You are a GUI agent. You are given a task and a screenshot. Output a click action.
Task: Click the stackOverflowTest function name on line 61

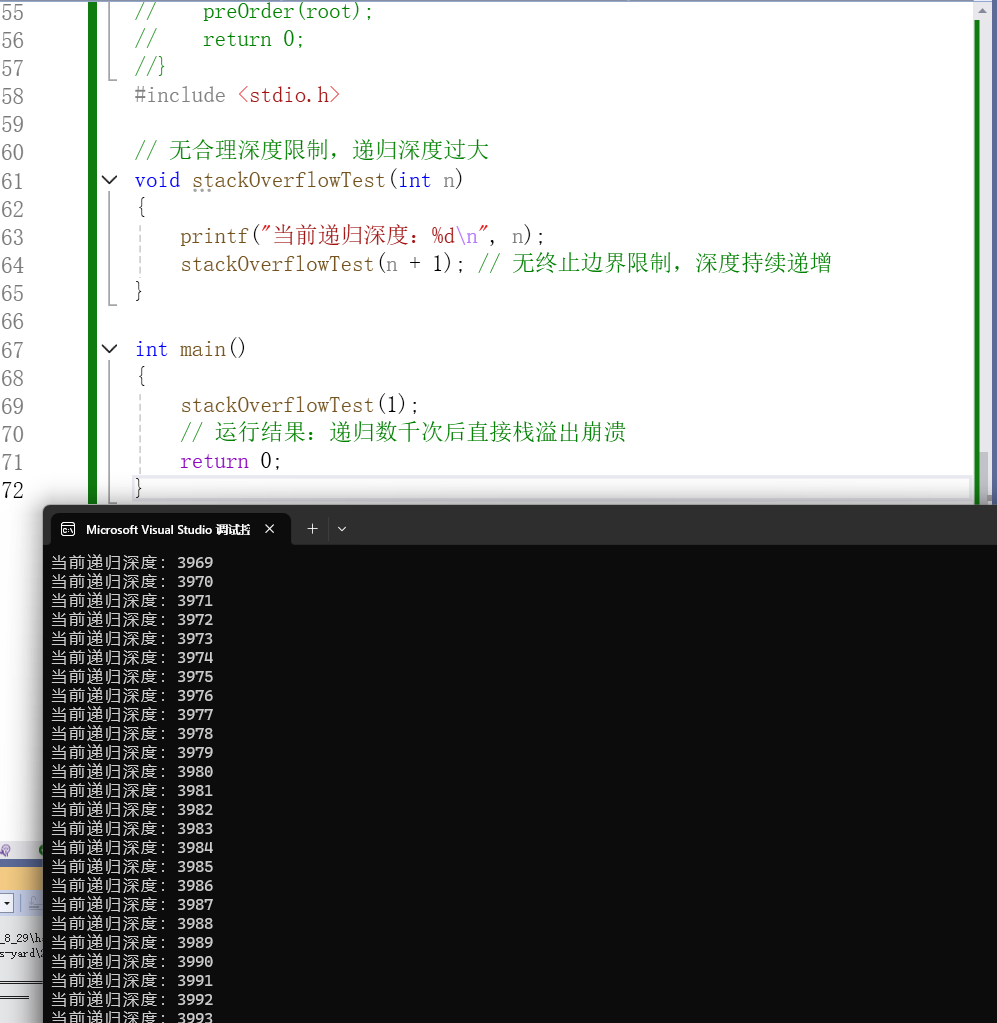click(288, 179)
